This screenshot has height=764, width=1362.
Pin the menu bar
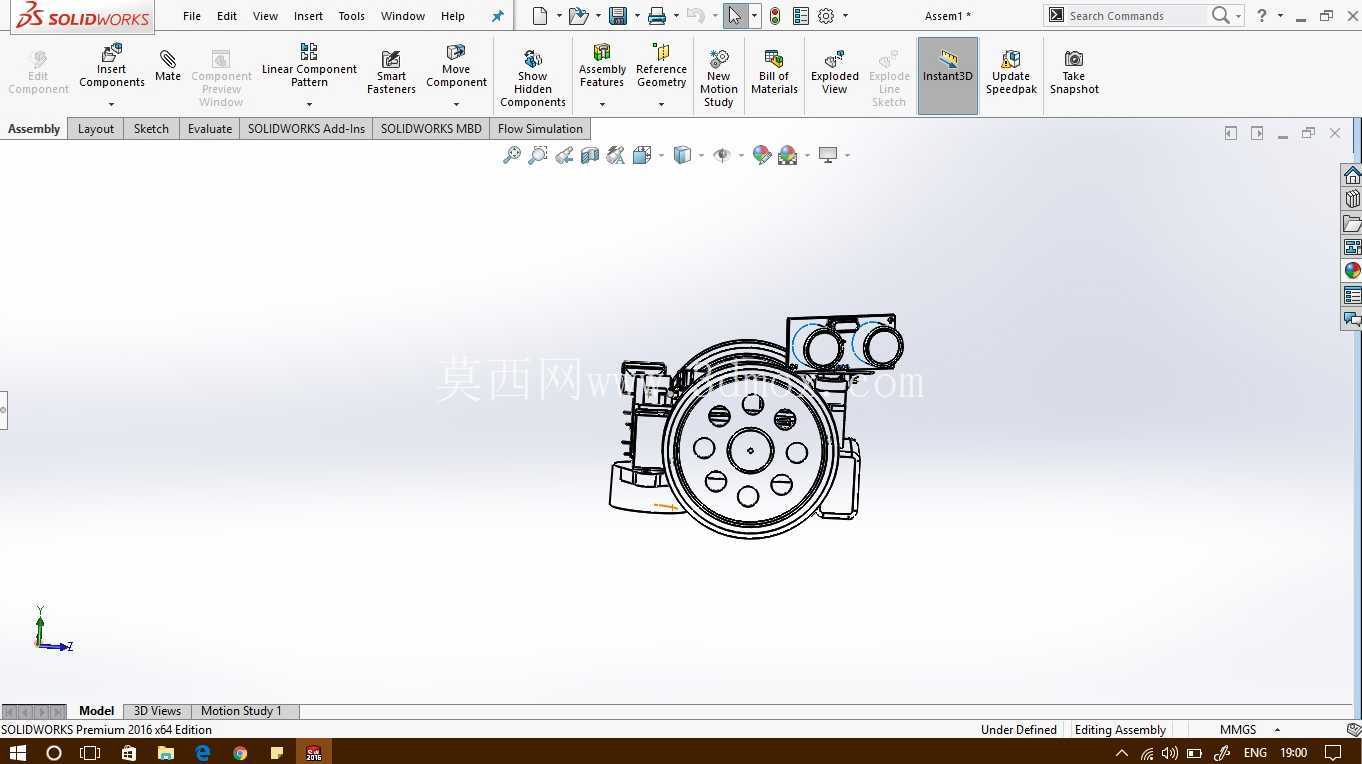click(x=498, y=16)
